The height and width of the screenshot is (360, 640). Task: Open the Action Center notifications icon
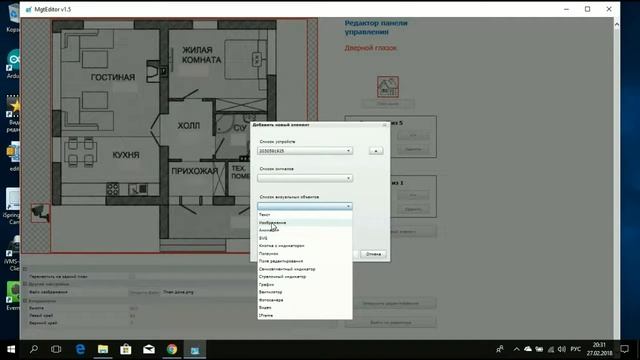click(x=624, y=349)
